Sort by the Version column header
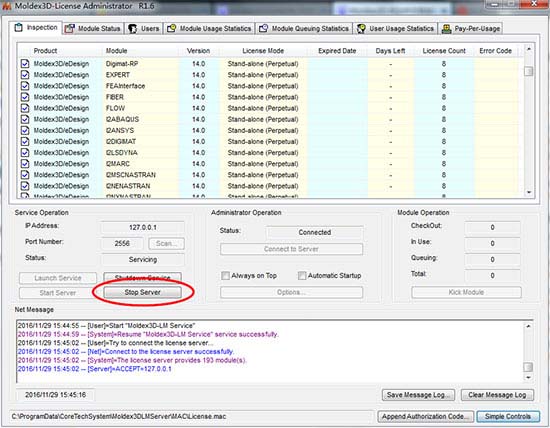550x428 pixels. pos(199,51)
